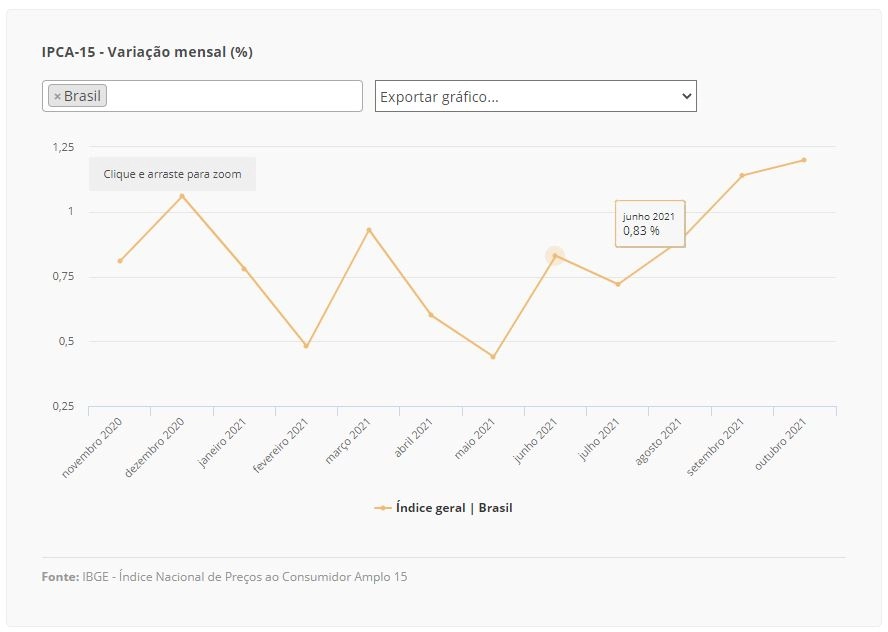Select the julho 2021 data point marker
The width and height of the screenshot is (888, 632).
click(618, 284)
